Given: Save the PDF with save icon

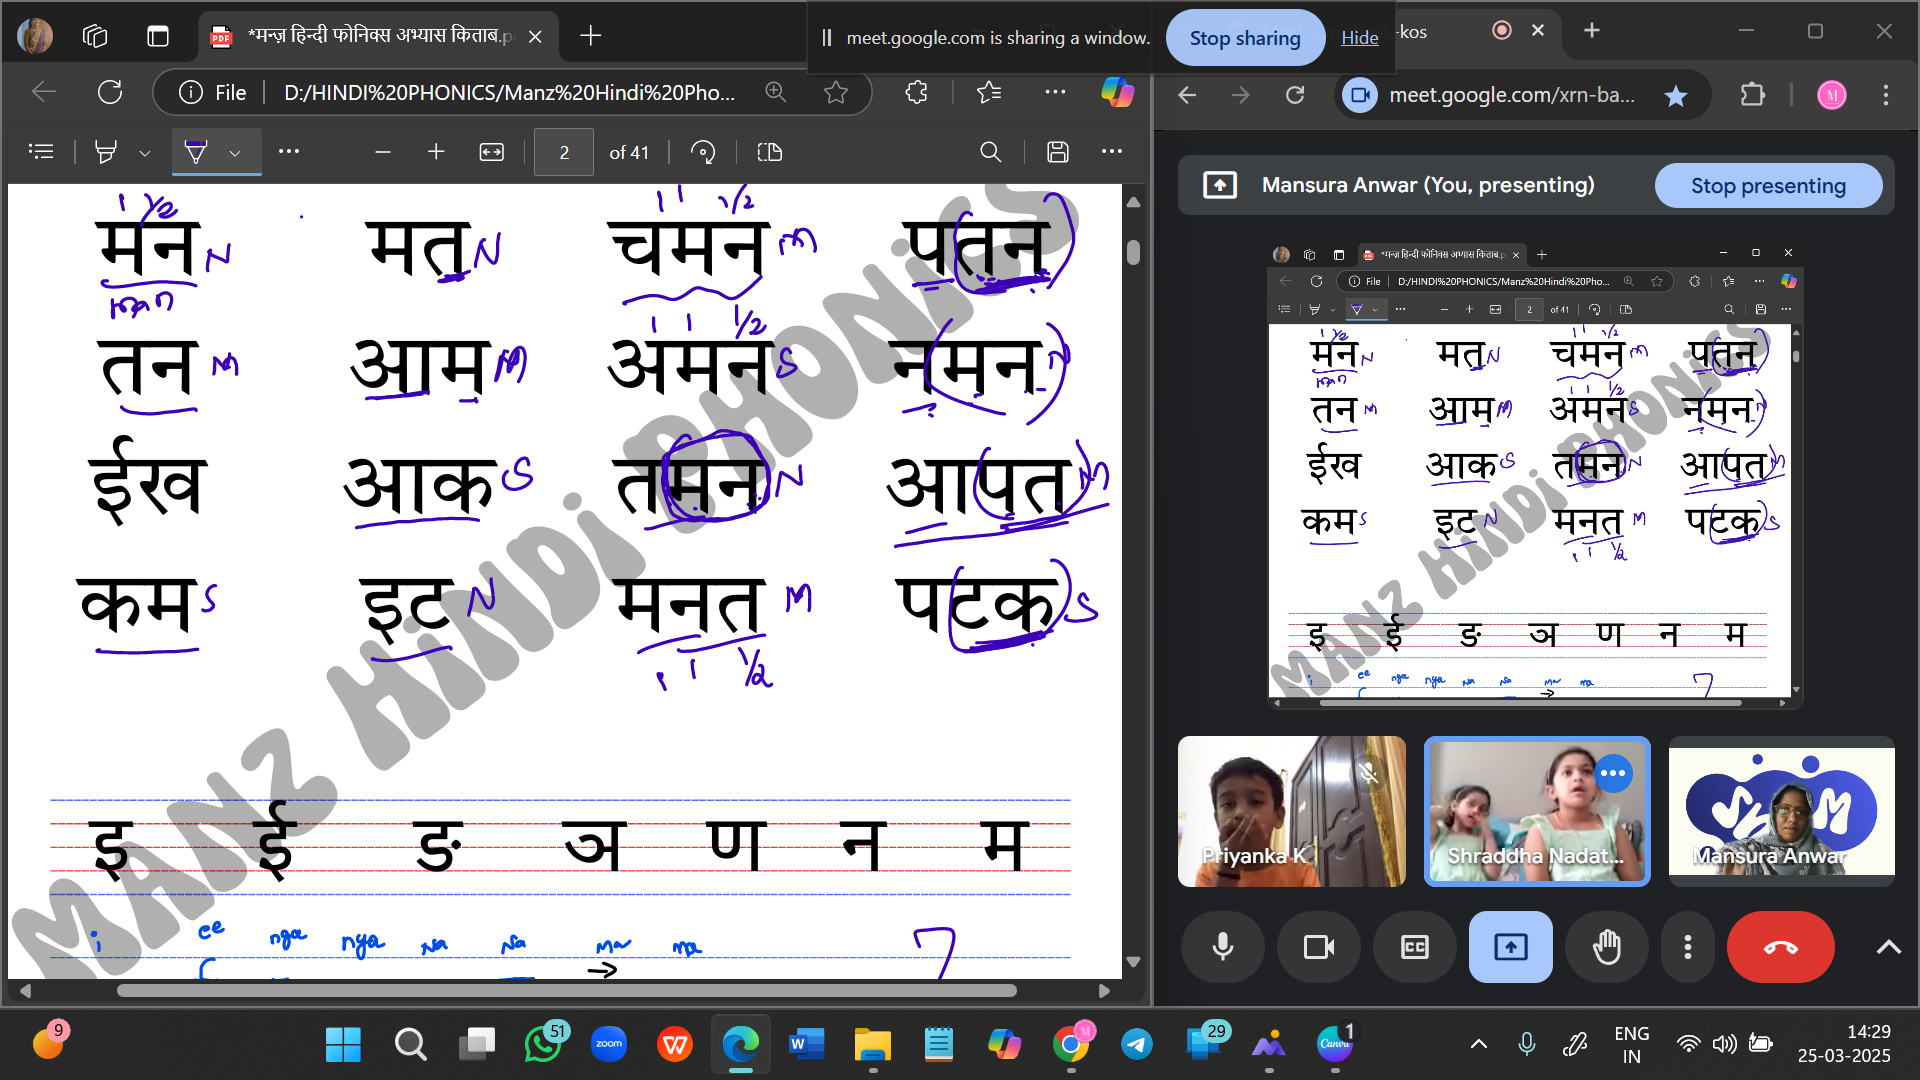Looking at the screenshot, I should (1057, 152).
